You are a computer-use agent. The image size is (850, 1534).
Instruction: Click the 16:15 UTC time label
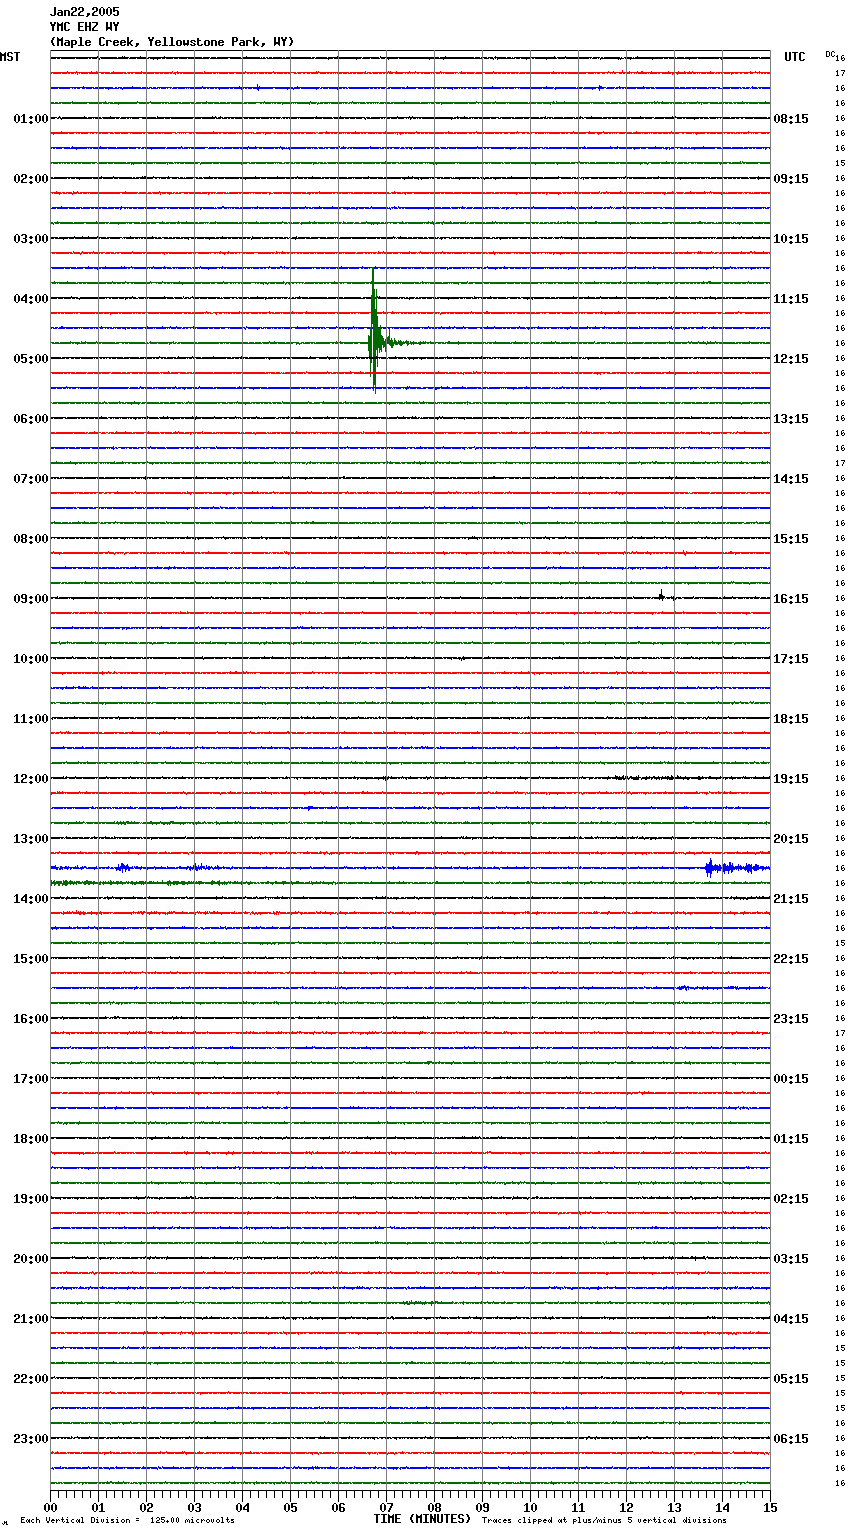coord(791,599)
